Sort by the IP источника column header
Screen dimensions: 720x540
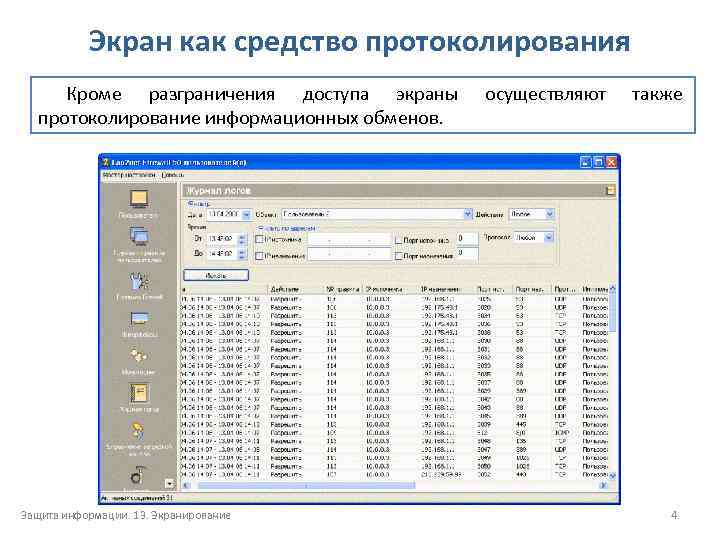coord(390,289)
